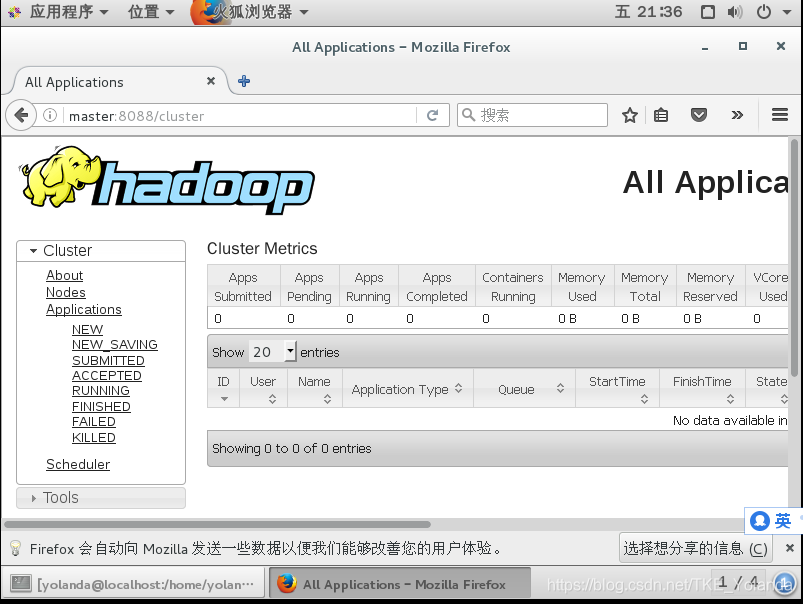Show more toolbar tools chevron
The image size is (803, 604).
click(737, 115)
